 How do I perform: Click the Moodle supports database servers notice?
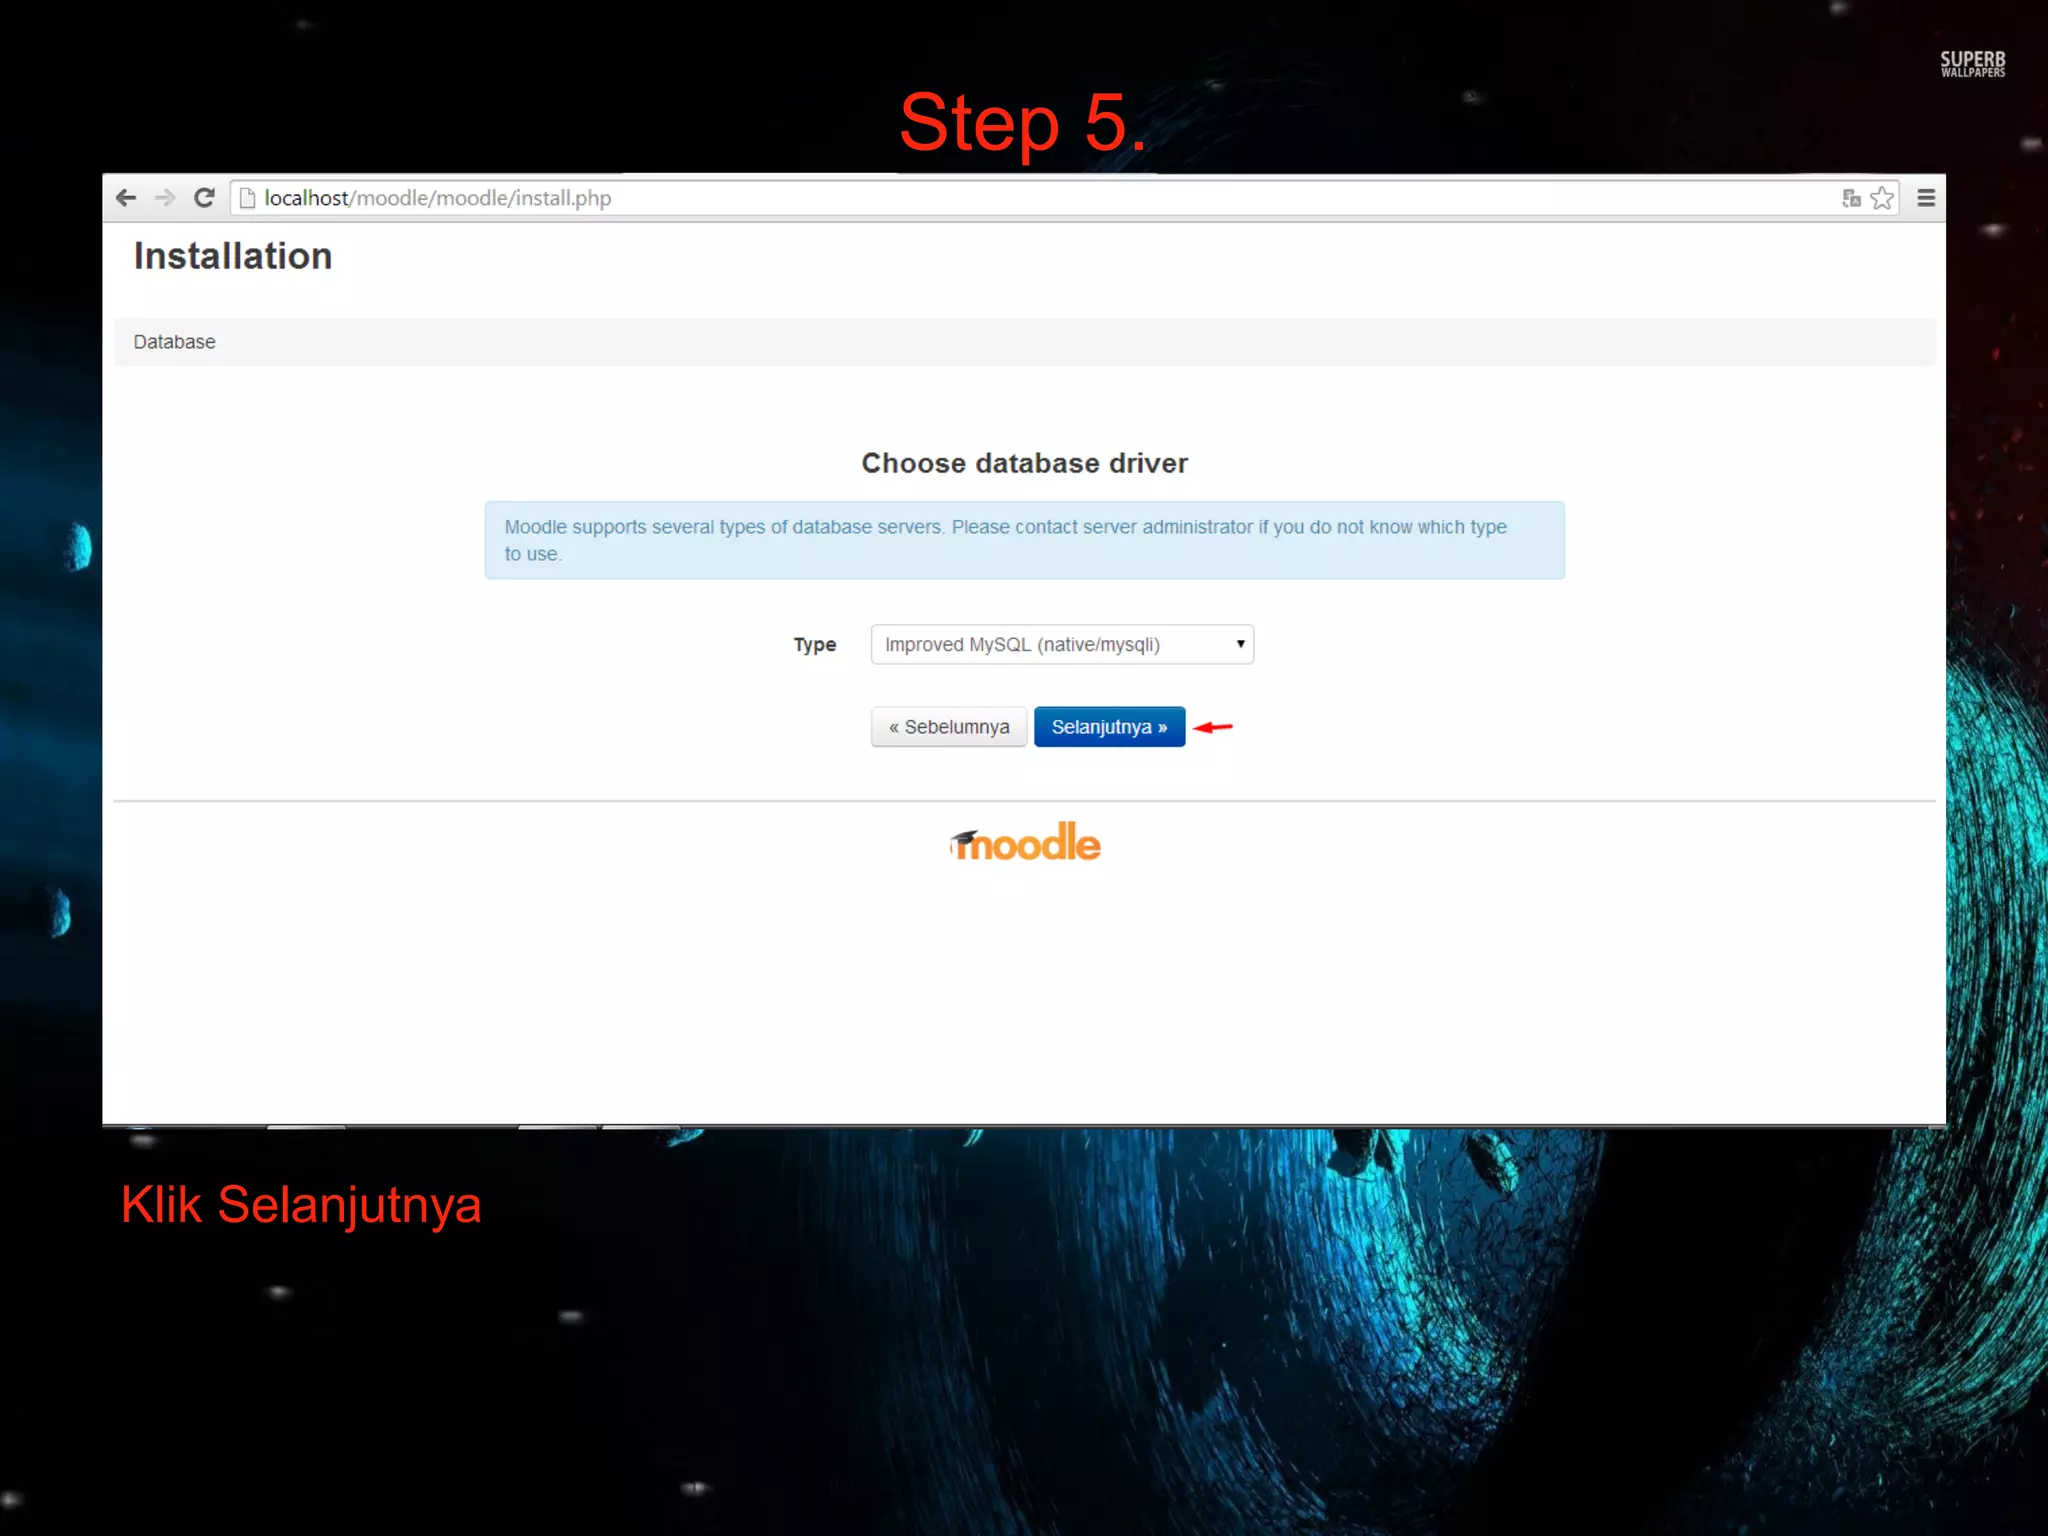point(1025,540)
